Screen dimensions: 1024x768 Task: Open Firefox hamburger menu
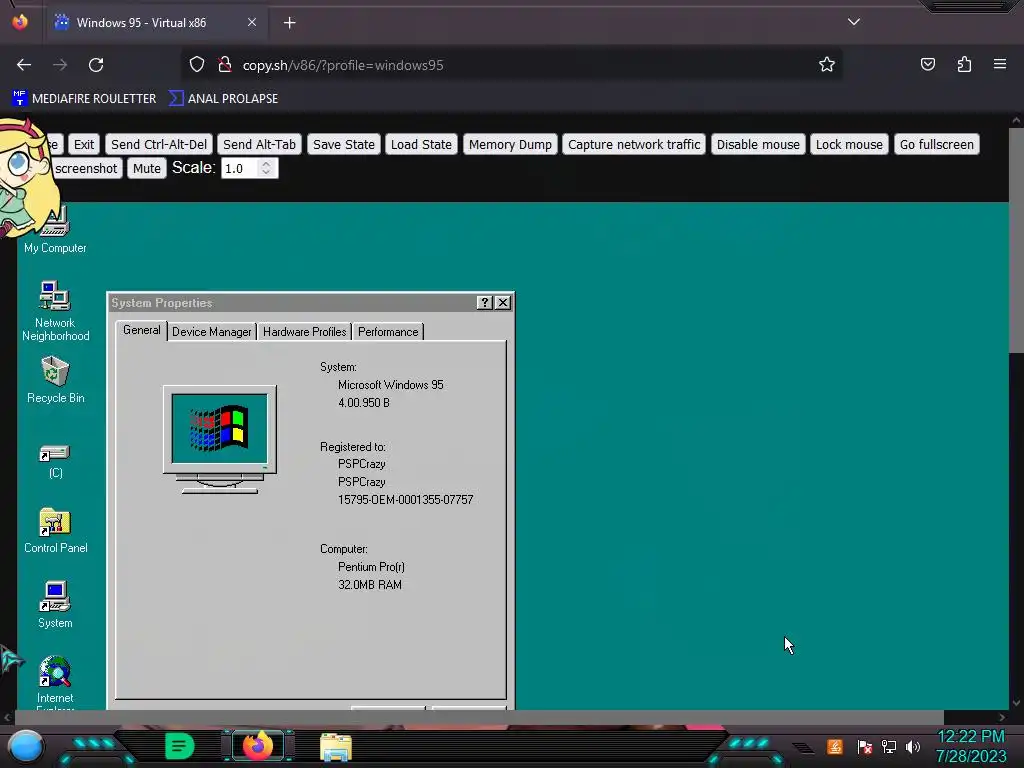[x=1000, y=64]
